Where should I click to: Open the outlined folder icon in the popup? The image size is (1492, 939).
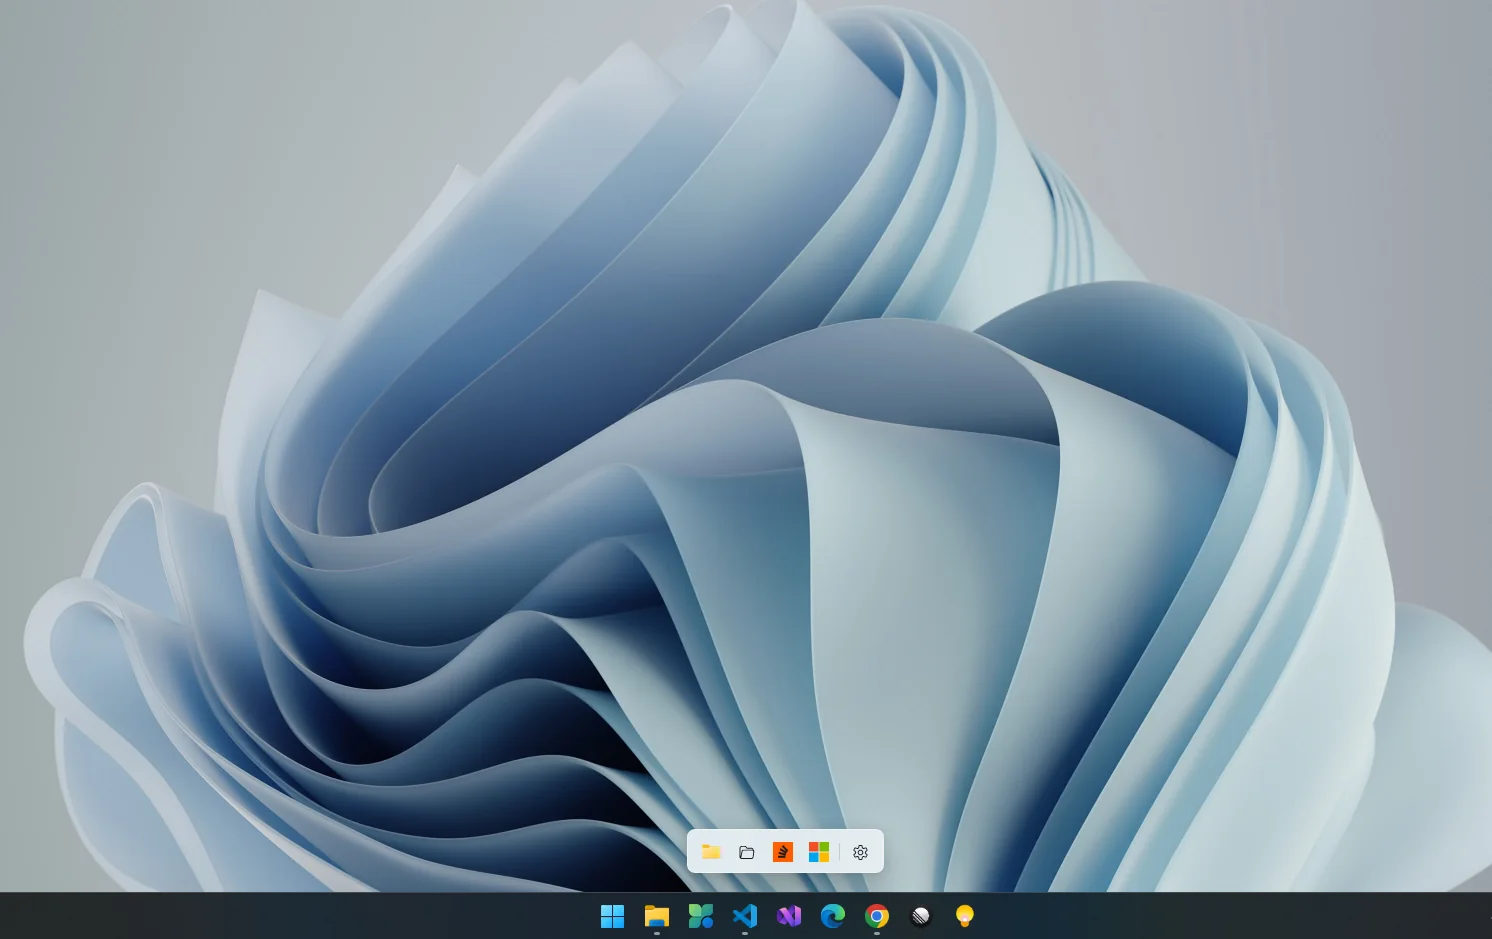click(x=747, y=852)
